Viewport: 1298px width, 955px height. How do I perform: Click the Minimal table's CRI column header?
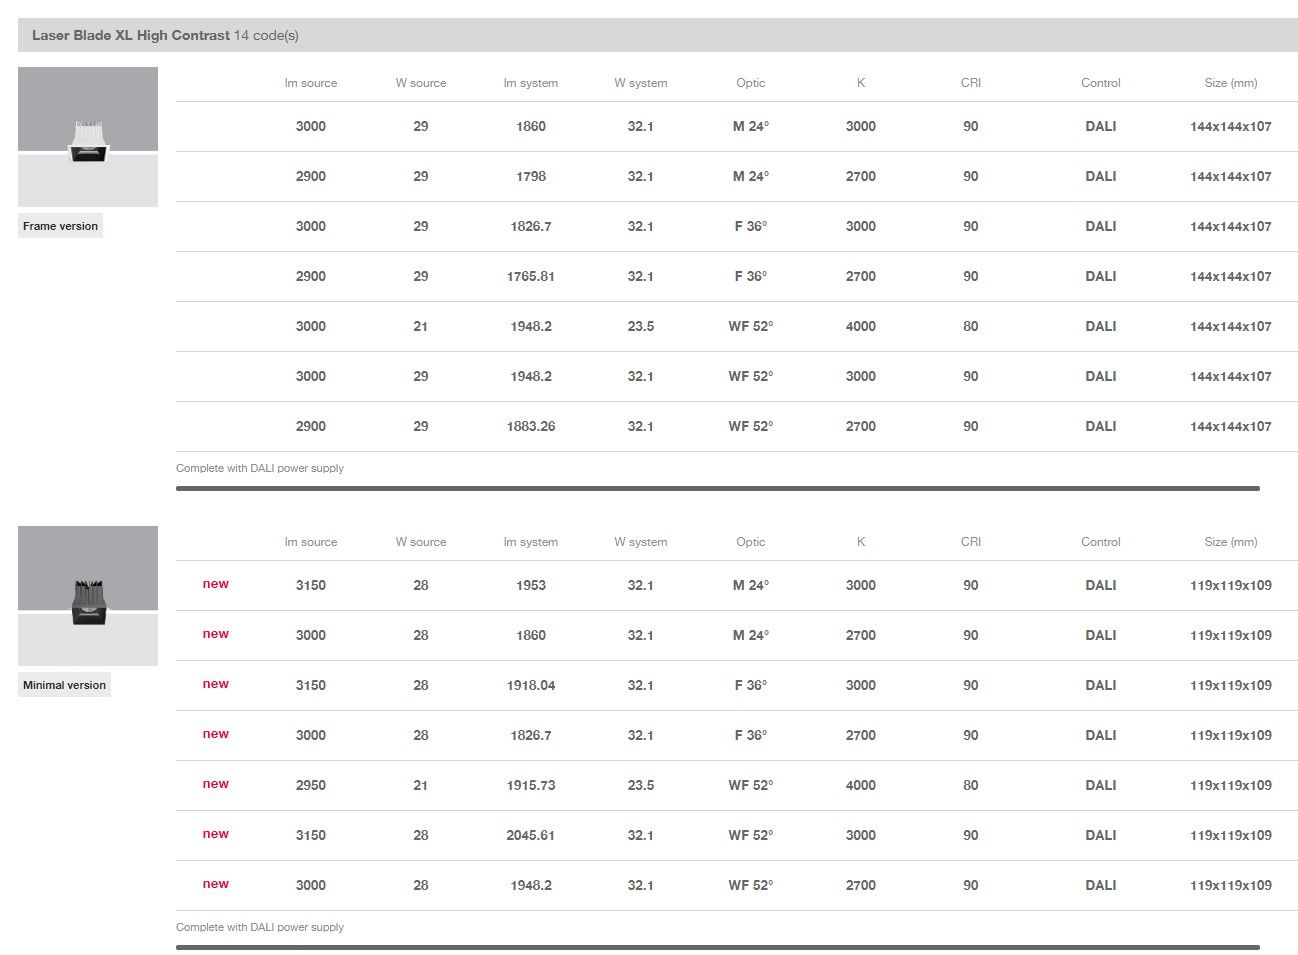970,542
